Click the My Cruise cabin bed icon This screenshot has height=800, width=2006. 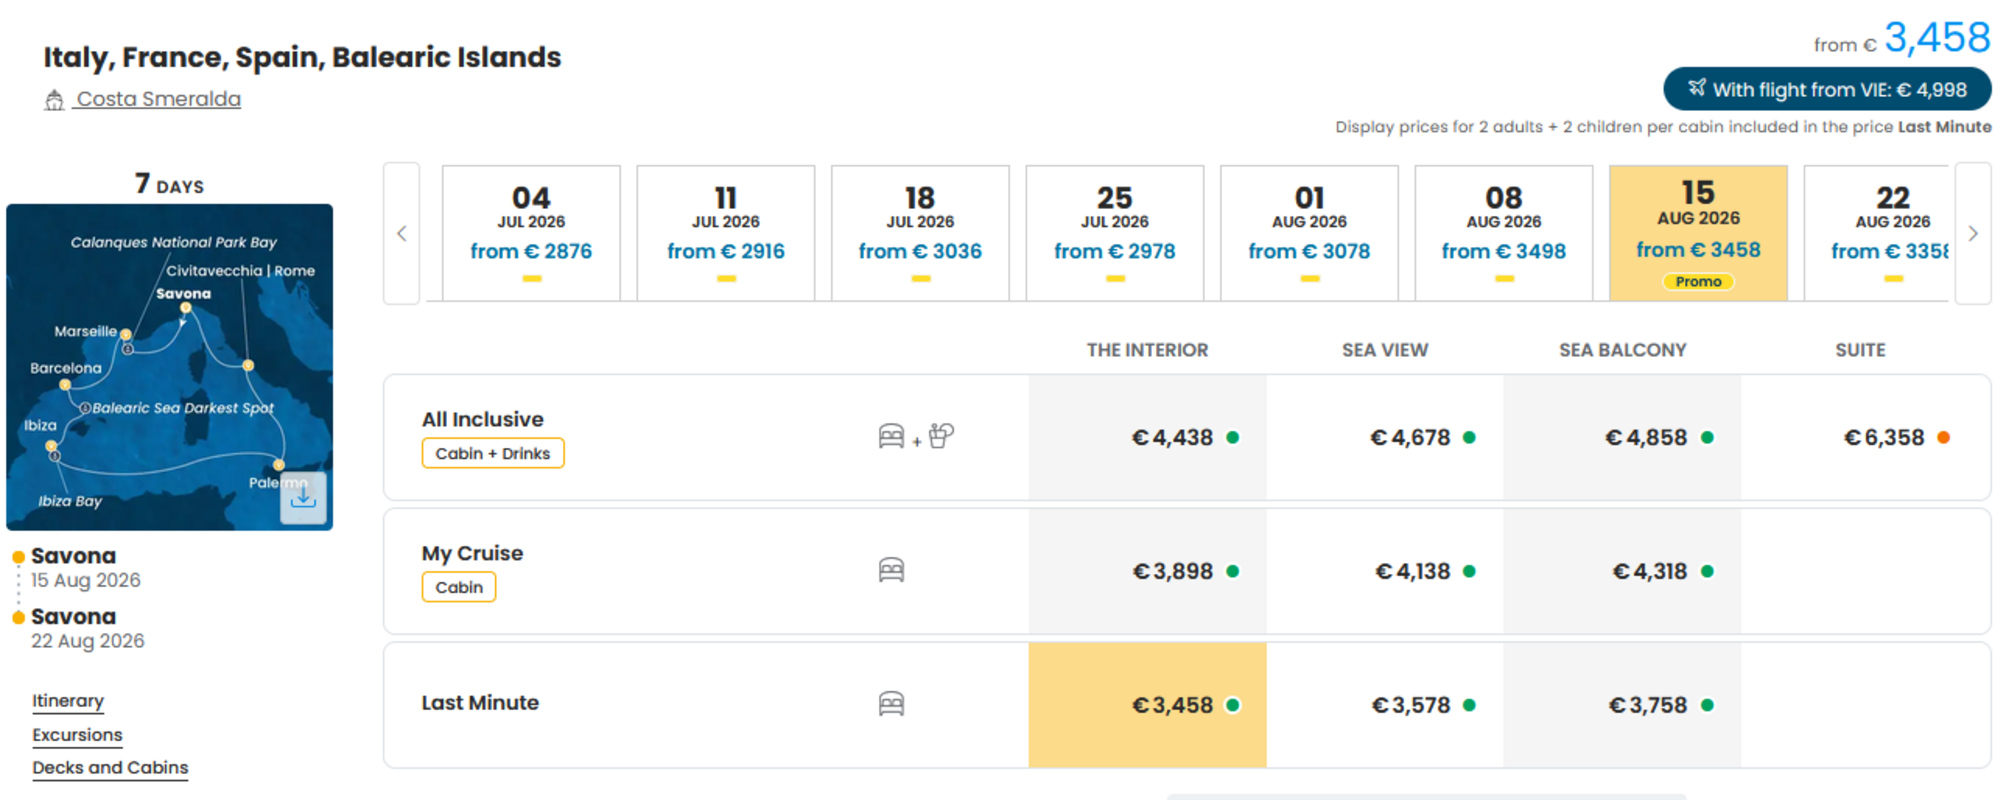tap(891, 570)
